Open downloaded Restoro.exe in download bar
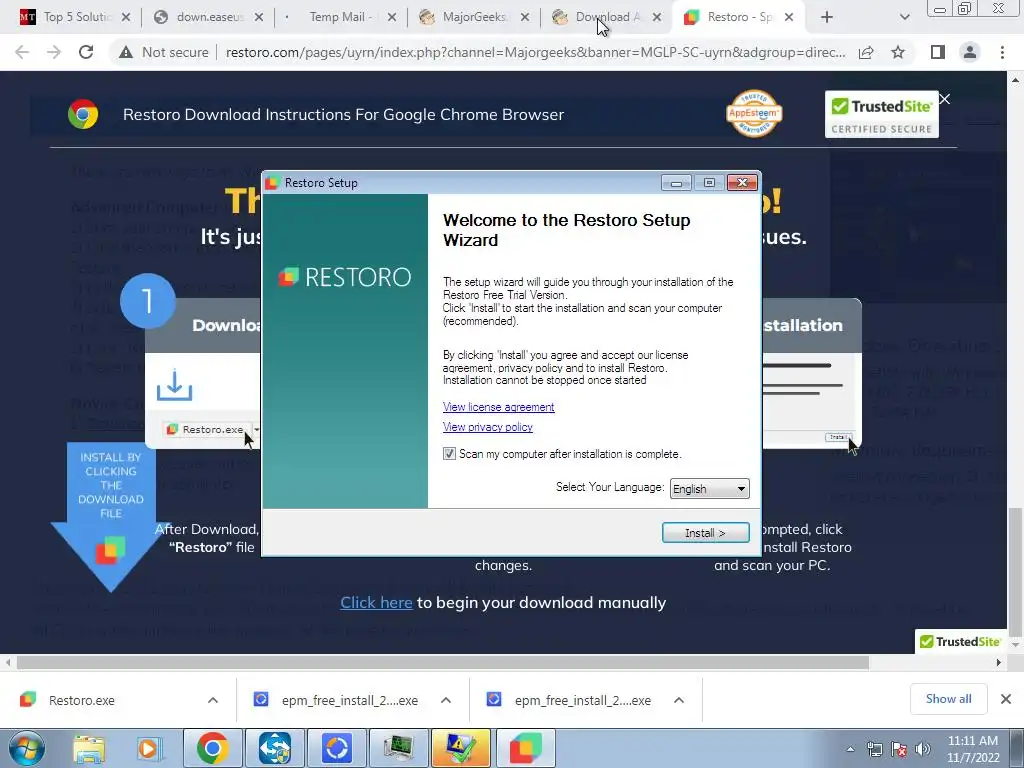Image resolution: width=1024 pixels, height=768 pixels. [x=82, y=700]
